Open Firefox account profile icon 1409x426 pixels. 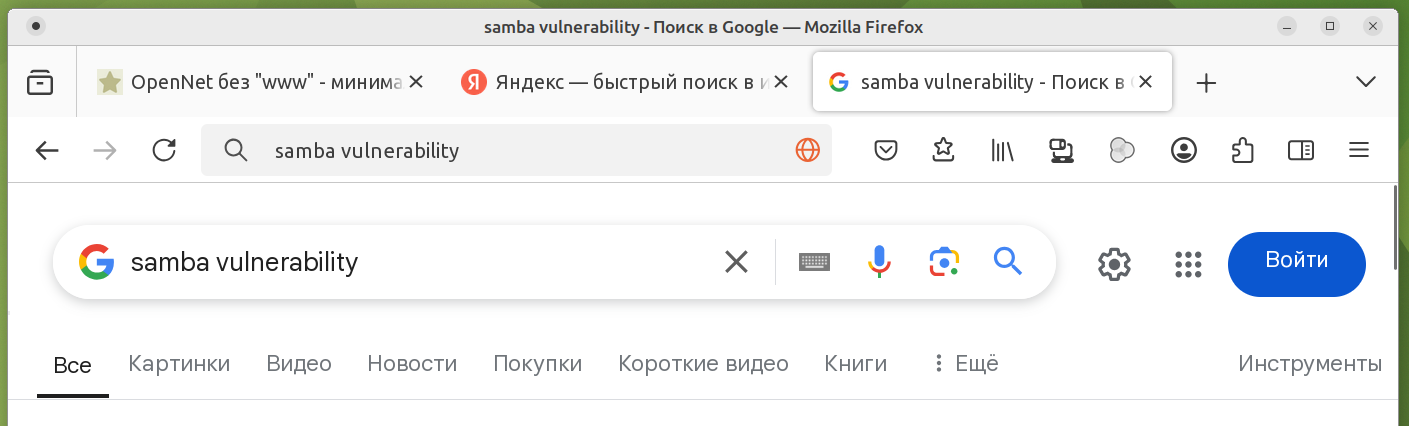tap(1183, 151)
